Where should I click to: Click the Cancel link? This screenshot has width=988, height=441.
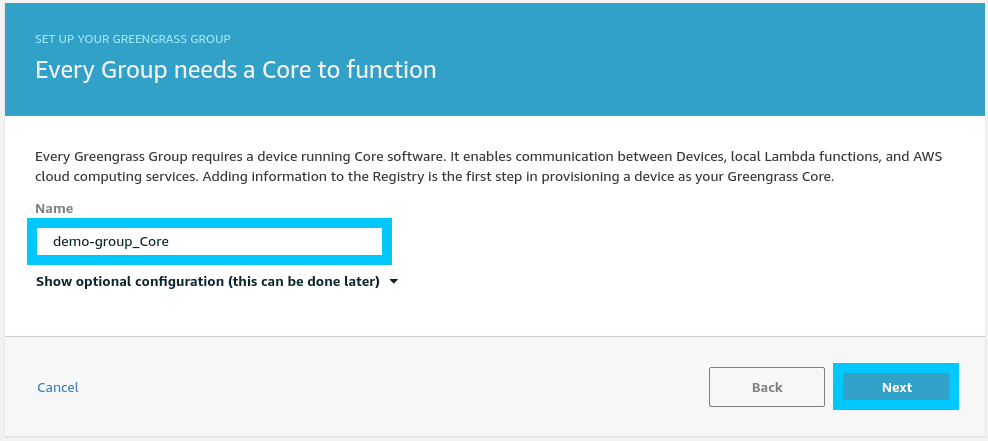coord(58,387)
